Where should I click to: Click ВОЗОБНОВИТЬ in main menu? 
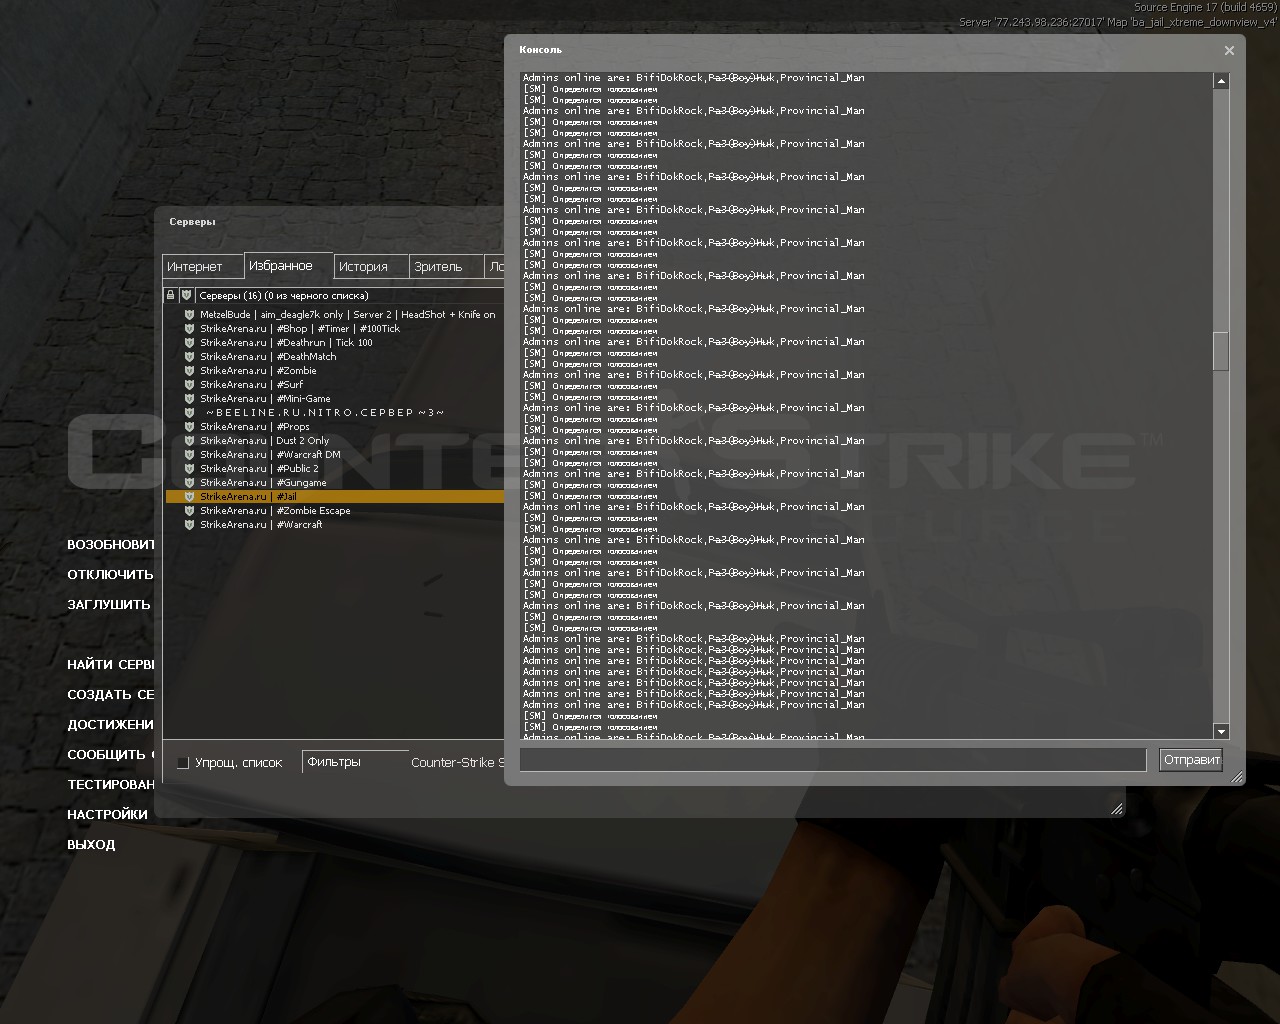coord(110,545)
